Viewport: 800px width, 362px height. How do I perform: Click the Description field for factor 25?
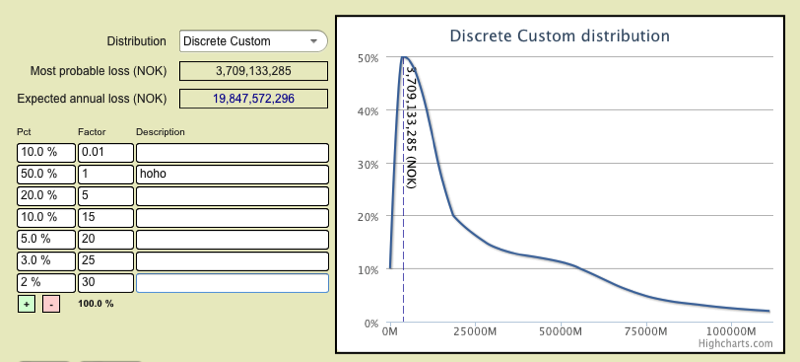[x=232, y=261]
